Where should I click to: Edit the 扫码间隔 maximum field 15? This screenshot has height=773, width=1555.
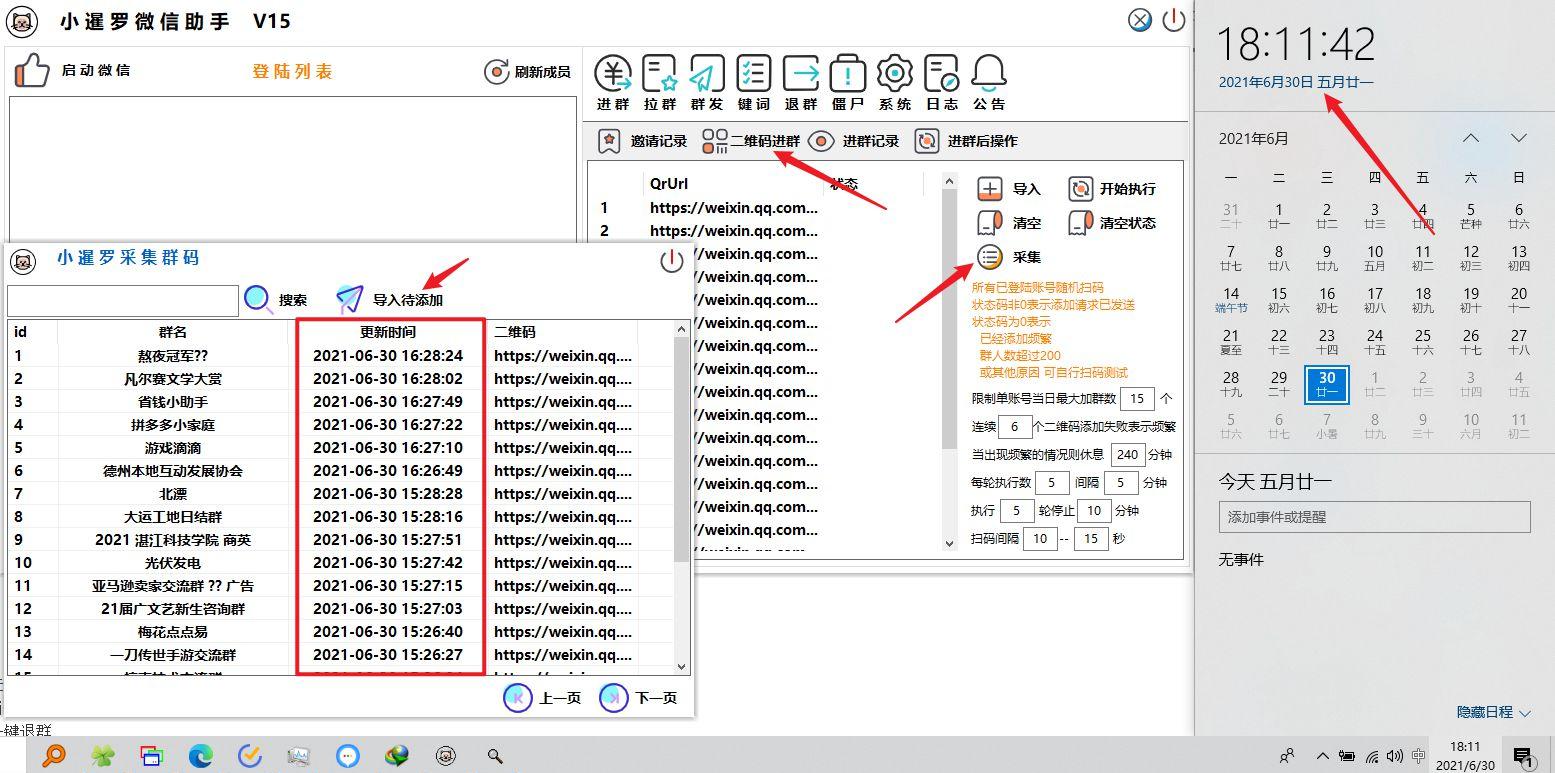coord(1091,538)
